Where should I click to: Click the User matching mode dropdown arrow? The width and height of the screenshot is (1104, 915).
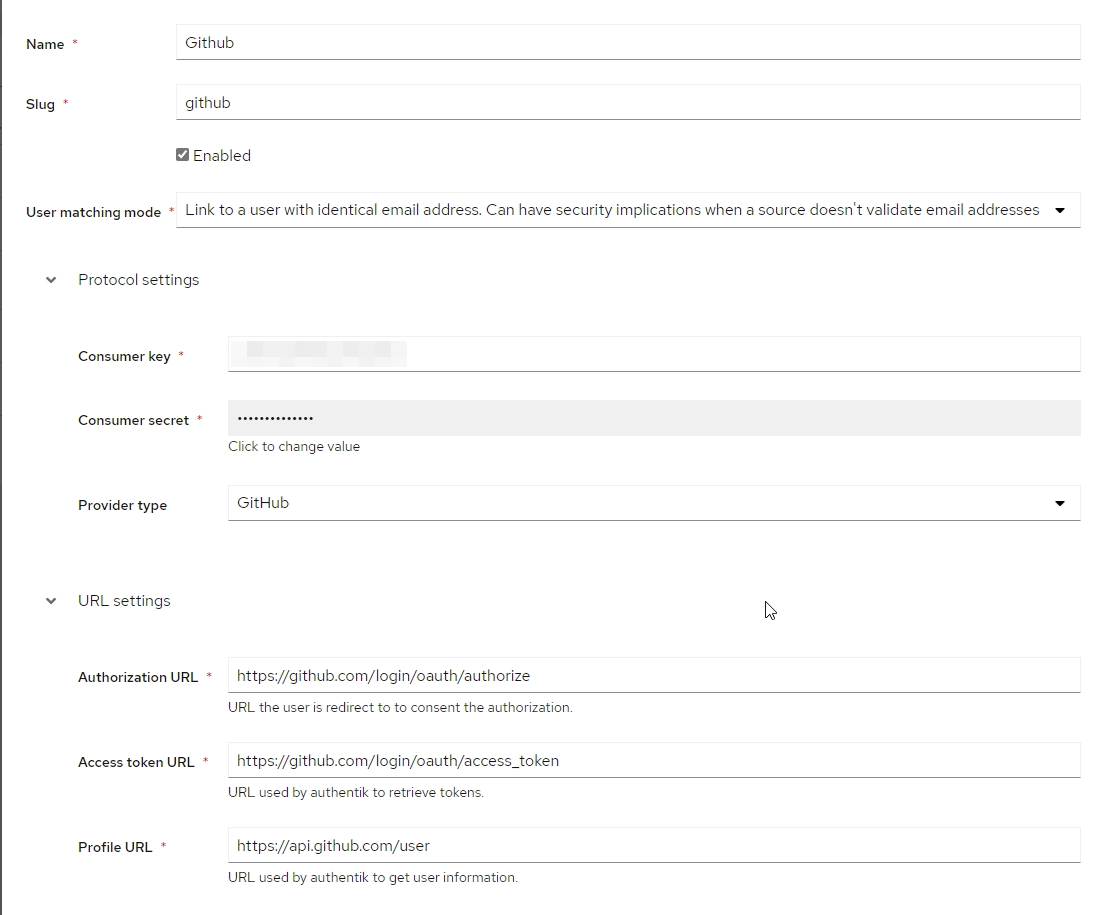[x=1060, y=210]
